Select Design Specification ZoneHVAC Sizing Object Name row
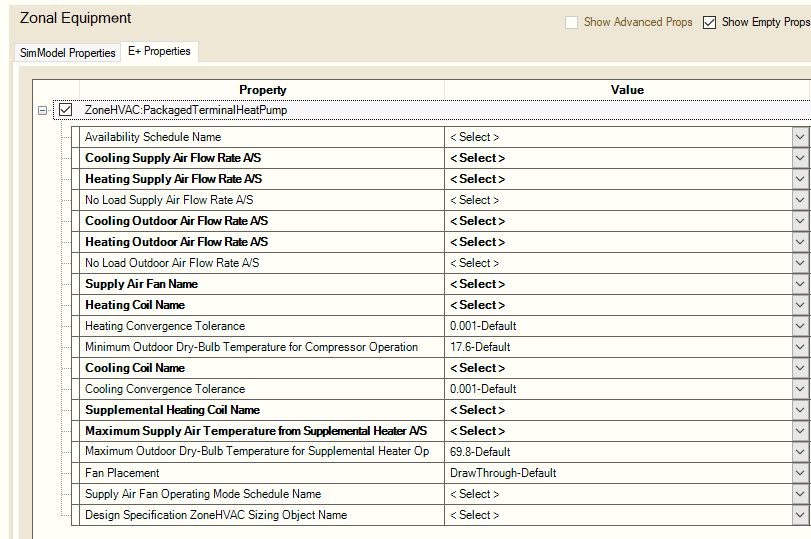 [x=216, y=515]
